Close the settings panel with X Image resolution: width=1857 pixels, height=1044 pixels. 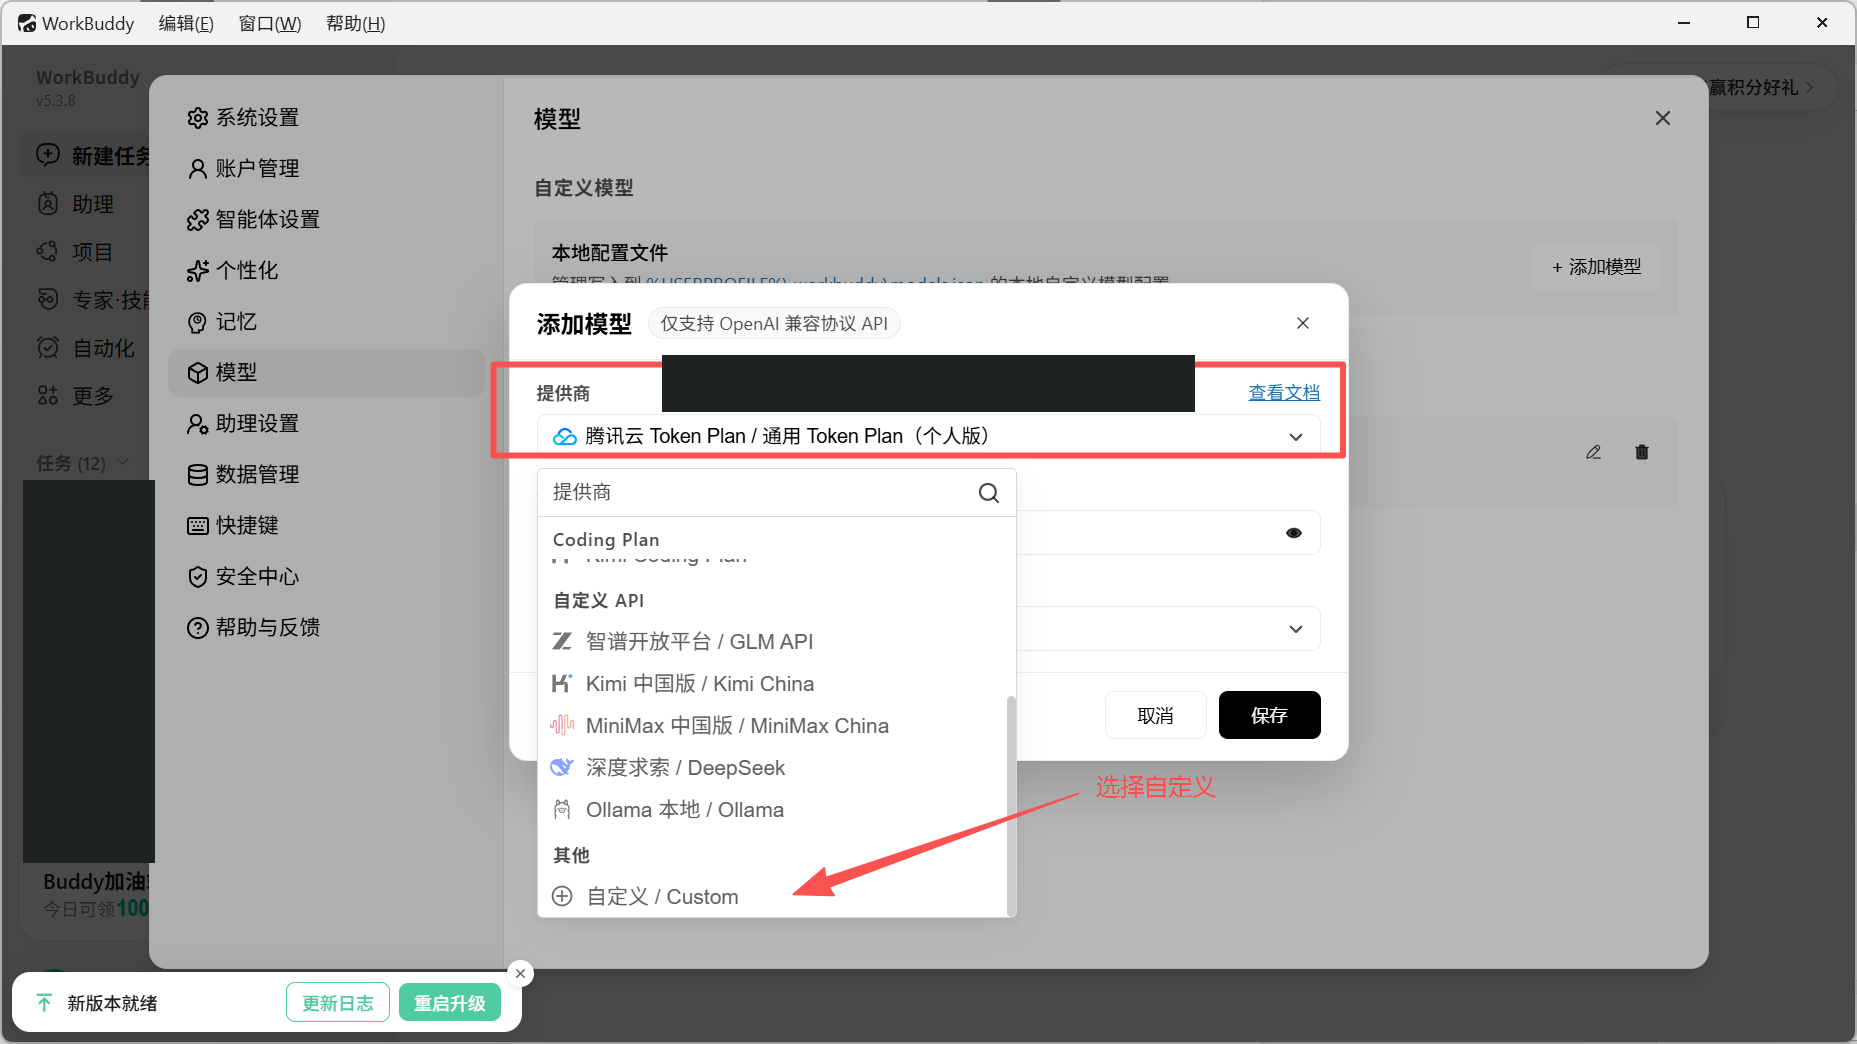pos(1663,118)
